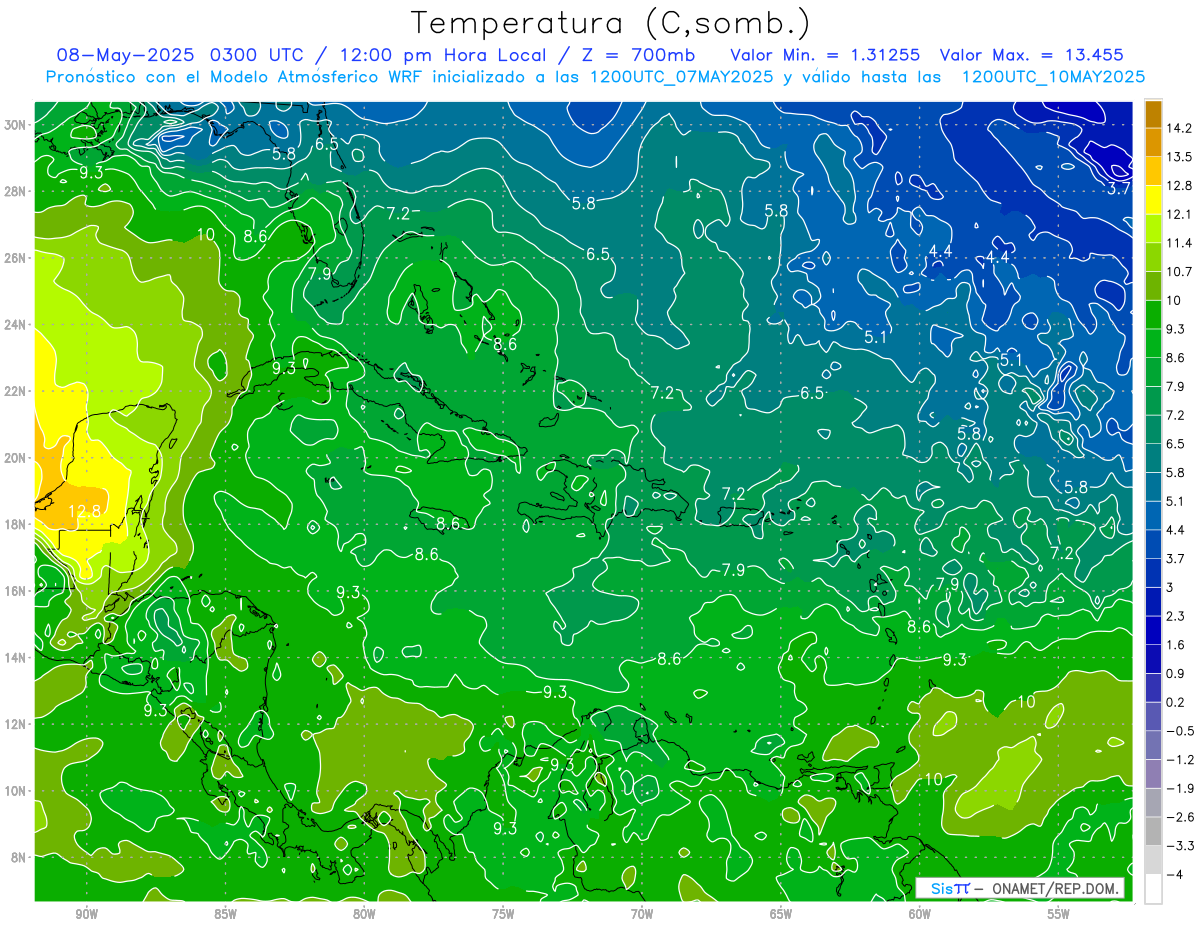Pick the purple swatch between -1.9 and -1.2
The height and width of the screenshot is (927, 1200).
(1153, 773)
